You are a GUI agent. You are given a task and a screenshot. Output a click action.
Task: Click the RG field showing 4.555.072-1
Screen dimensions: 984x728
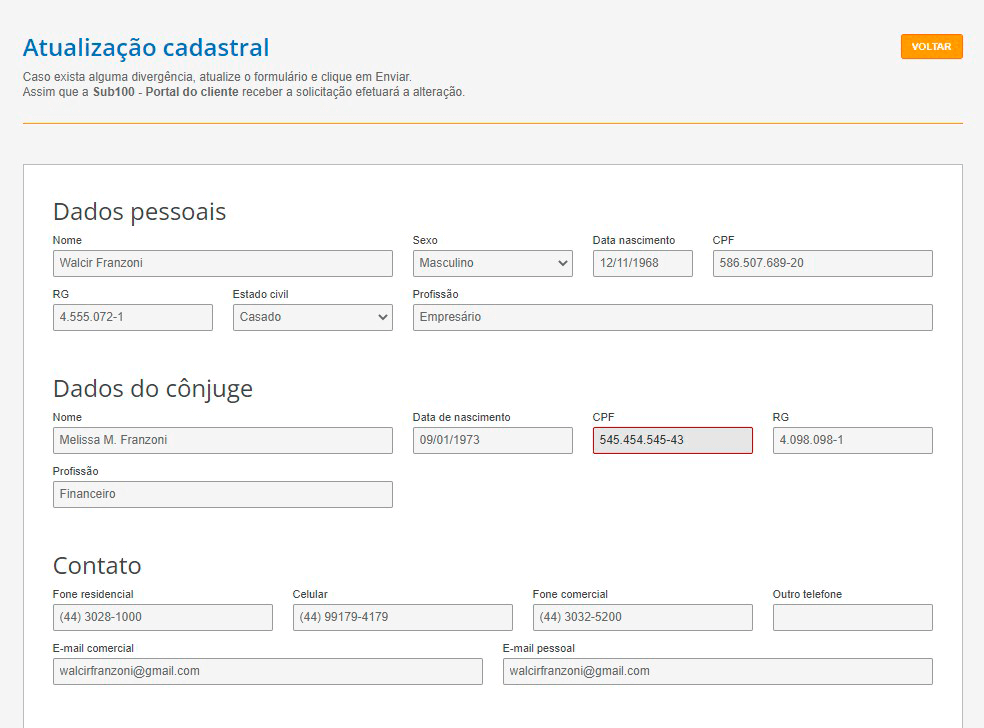[x=132, y=317]
